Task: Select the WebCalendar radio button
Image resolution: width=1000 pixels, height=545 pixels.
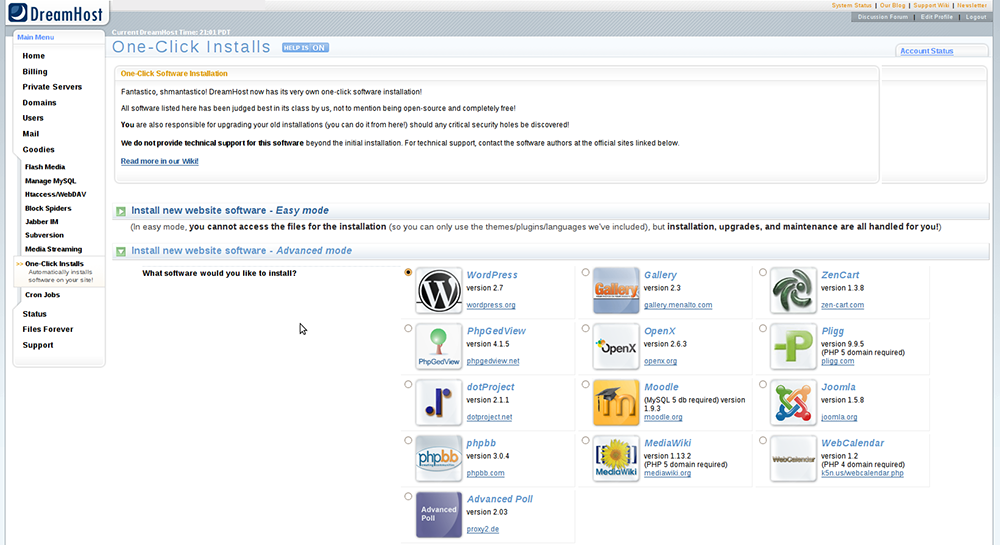Action: click(763, 440)
